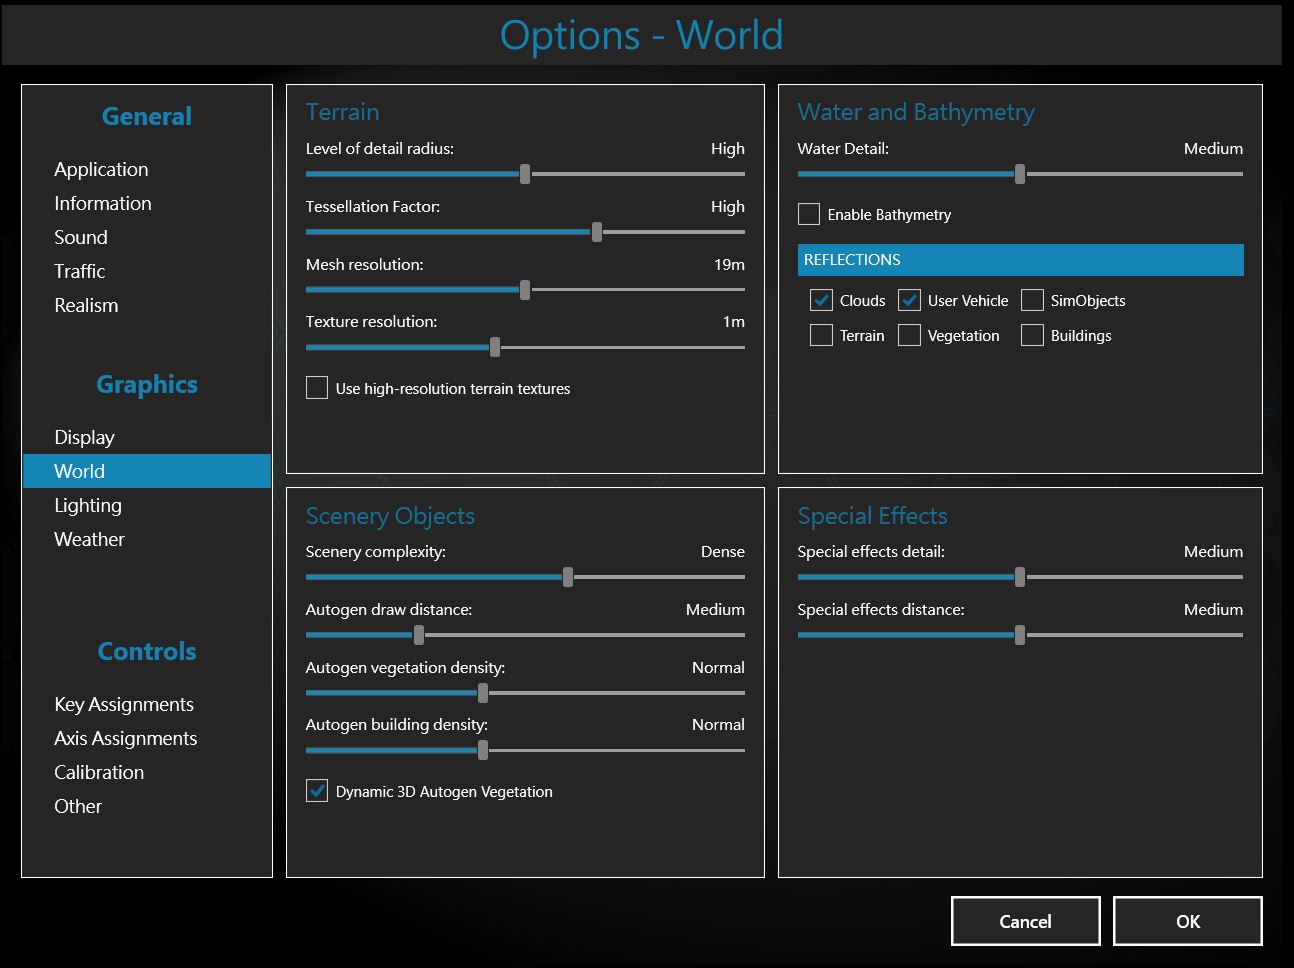
Task: Open the Display graphics settings
Action: pyautogui.click(x=84, y=437)
